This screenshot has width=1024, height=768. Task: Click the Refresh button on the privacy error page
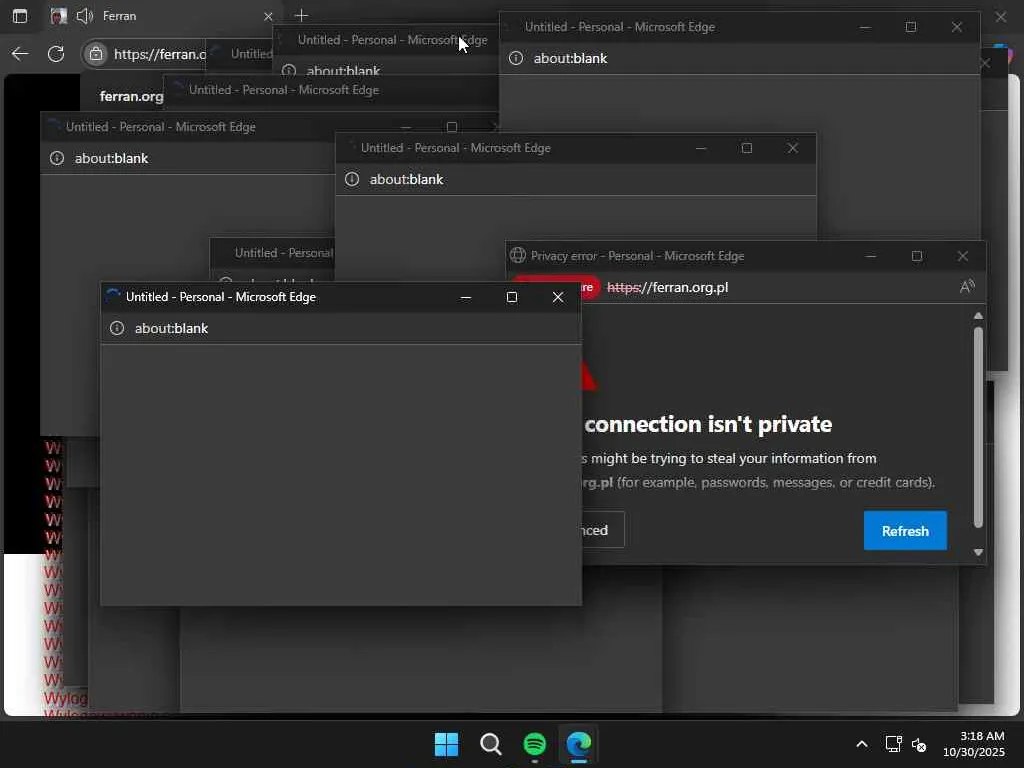(x=904, y=531)
